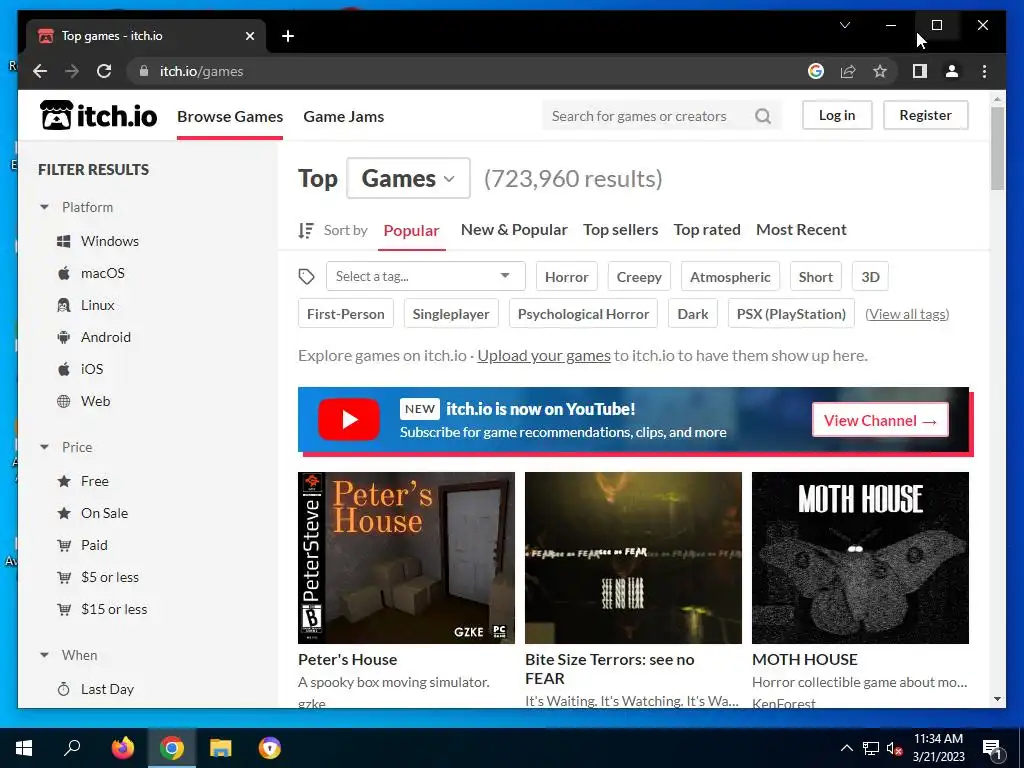Open the Games category dropdown
The height and width of the screenshot is (768, 1024).
tap(408, 178)
